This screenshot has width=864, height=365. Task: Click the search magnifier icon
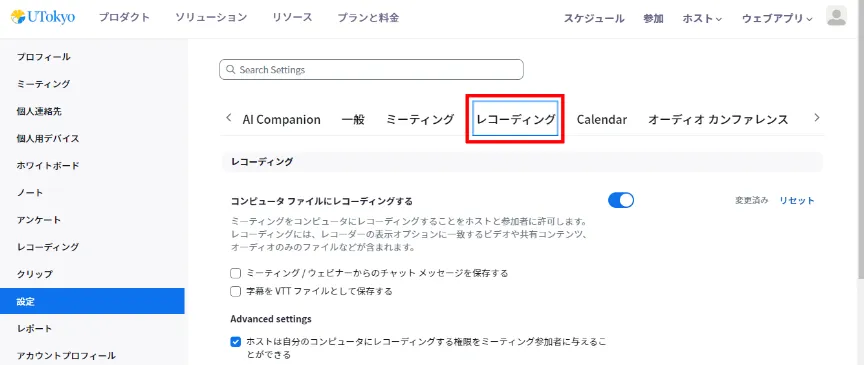(x=230, y=70)
